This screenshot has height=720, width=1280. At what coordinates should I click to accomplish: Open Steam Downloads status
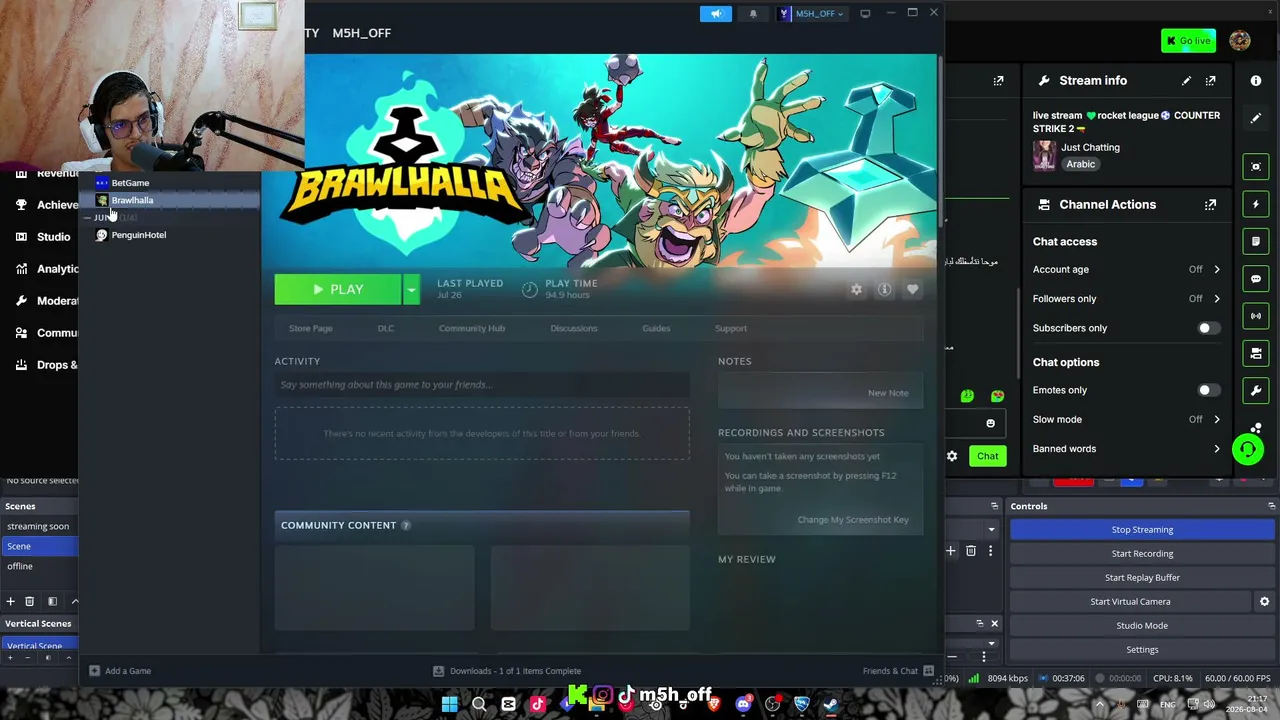click(507, 671)
